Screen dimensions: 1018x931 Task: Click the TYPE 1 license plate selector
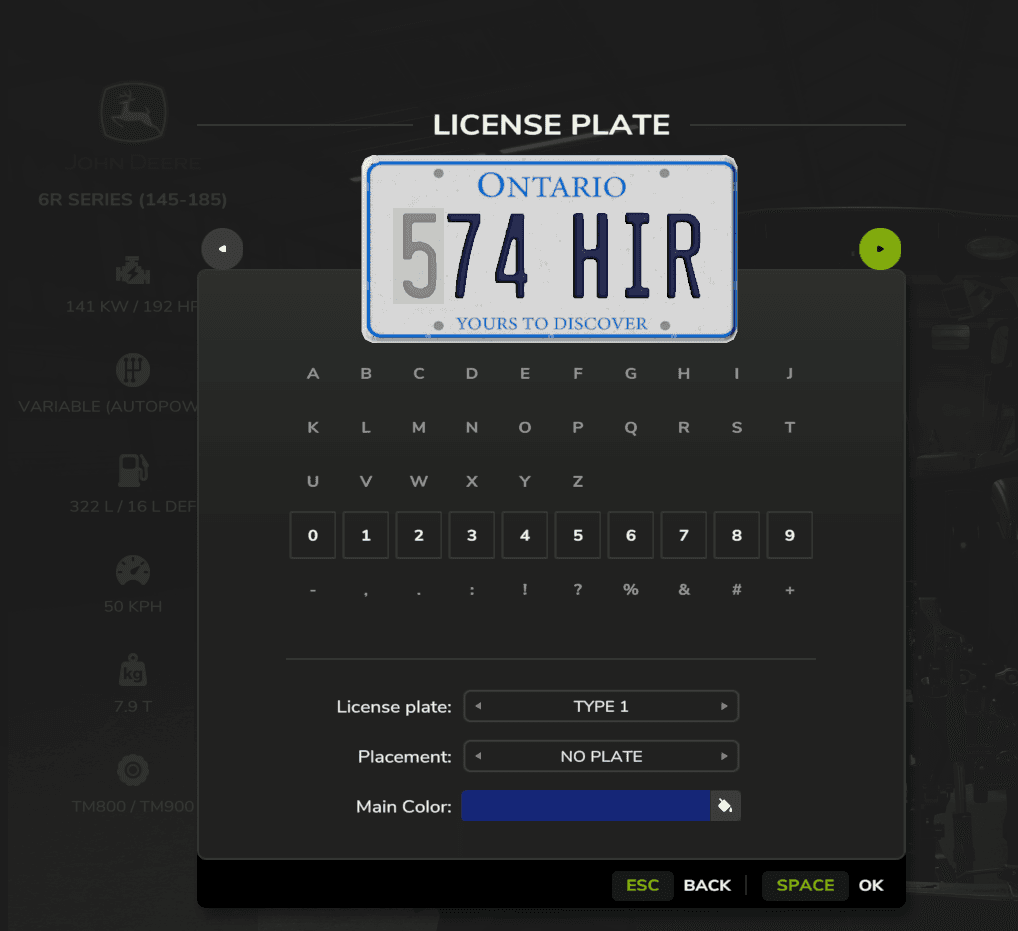(601, 706)
